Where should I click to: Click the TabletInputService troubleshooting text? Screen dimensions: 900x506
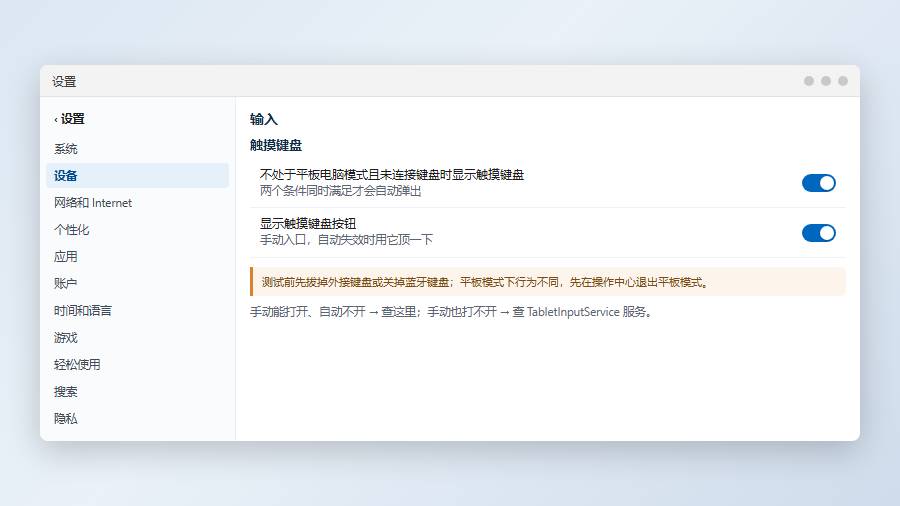pos(452,312)
